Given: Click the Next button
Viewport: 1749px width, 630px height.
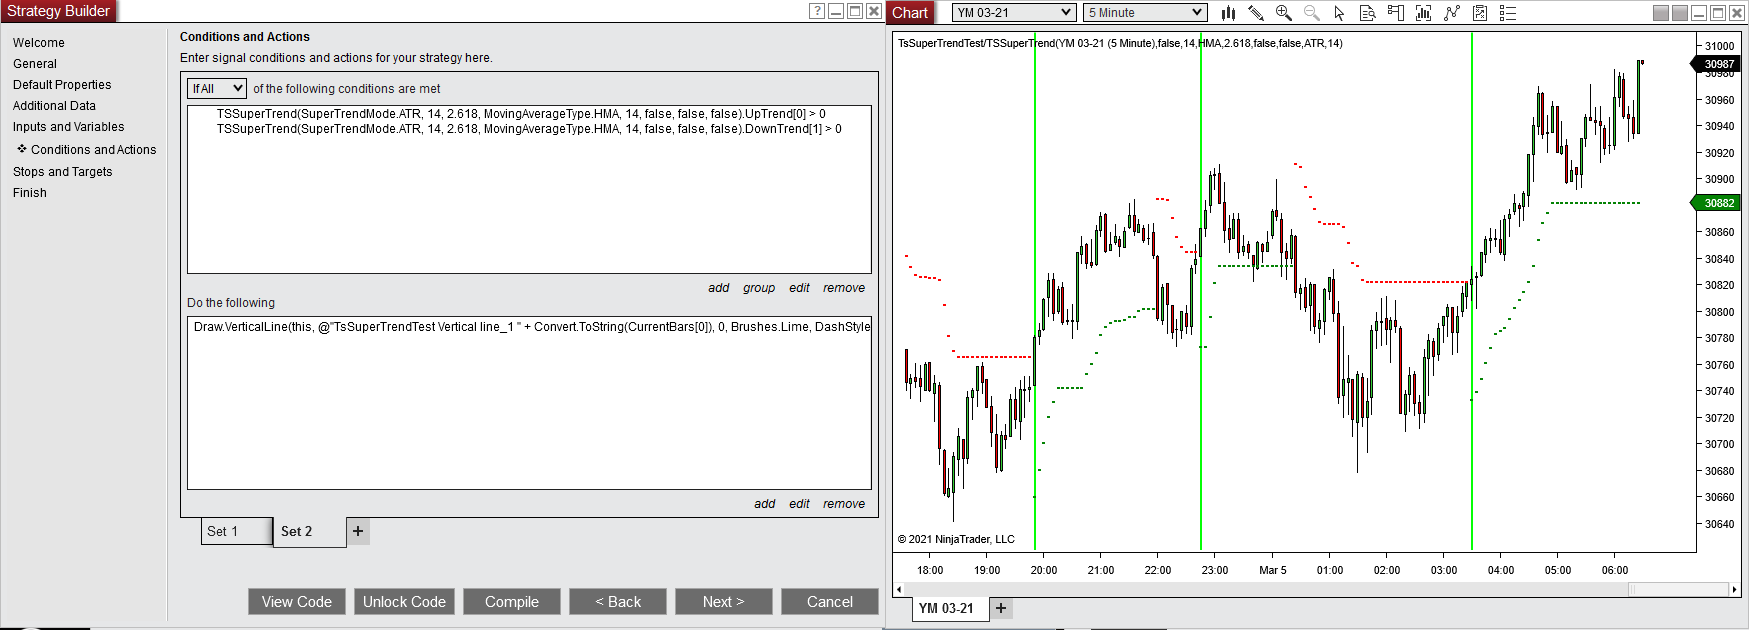Looking at the screenshot, I should pyautogui.click(x=724, y=601).
